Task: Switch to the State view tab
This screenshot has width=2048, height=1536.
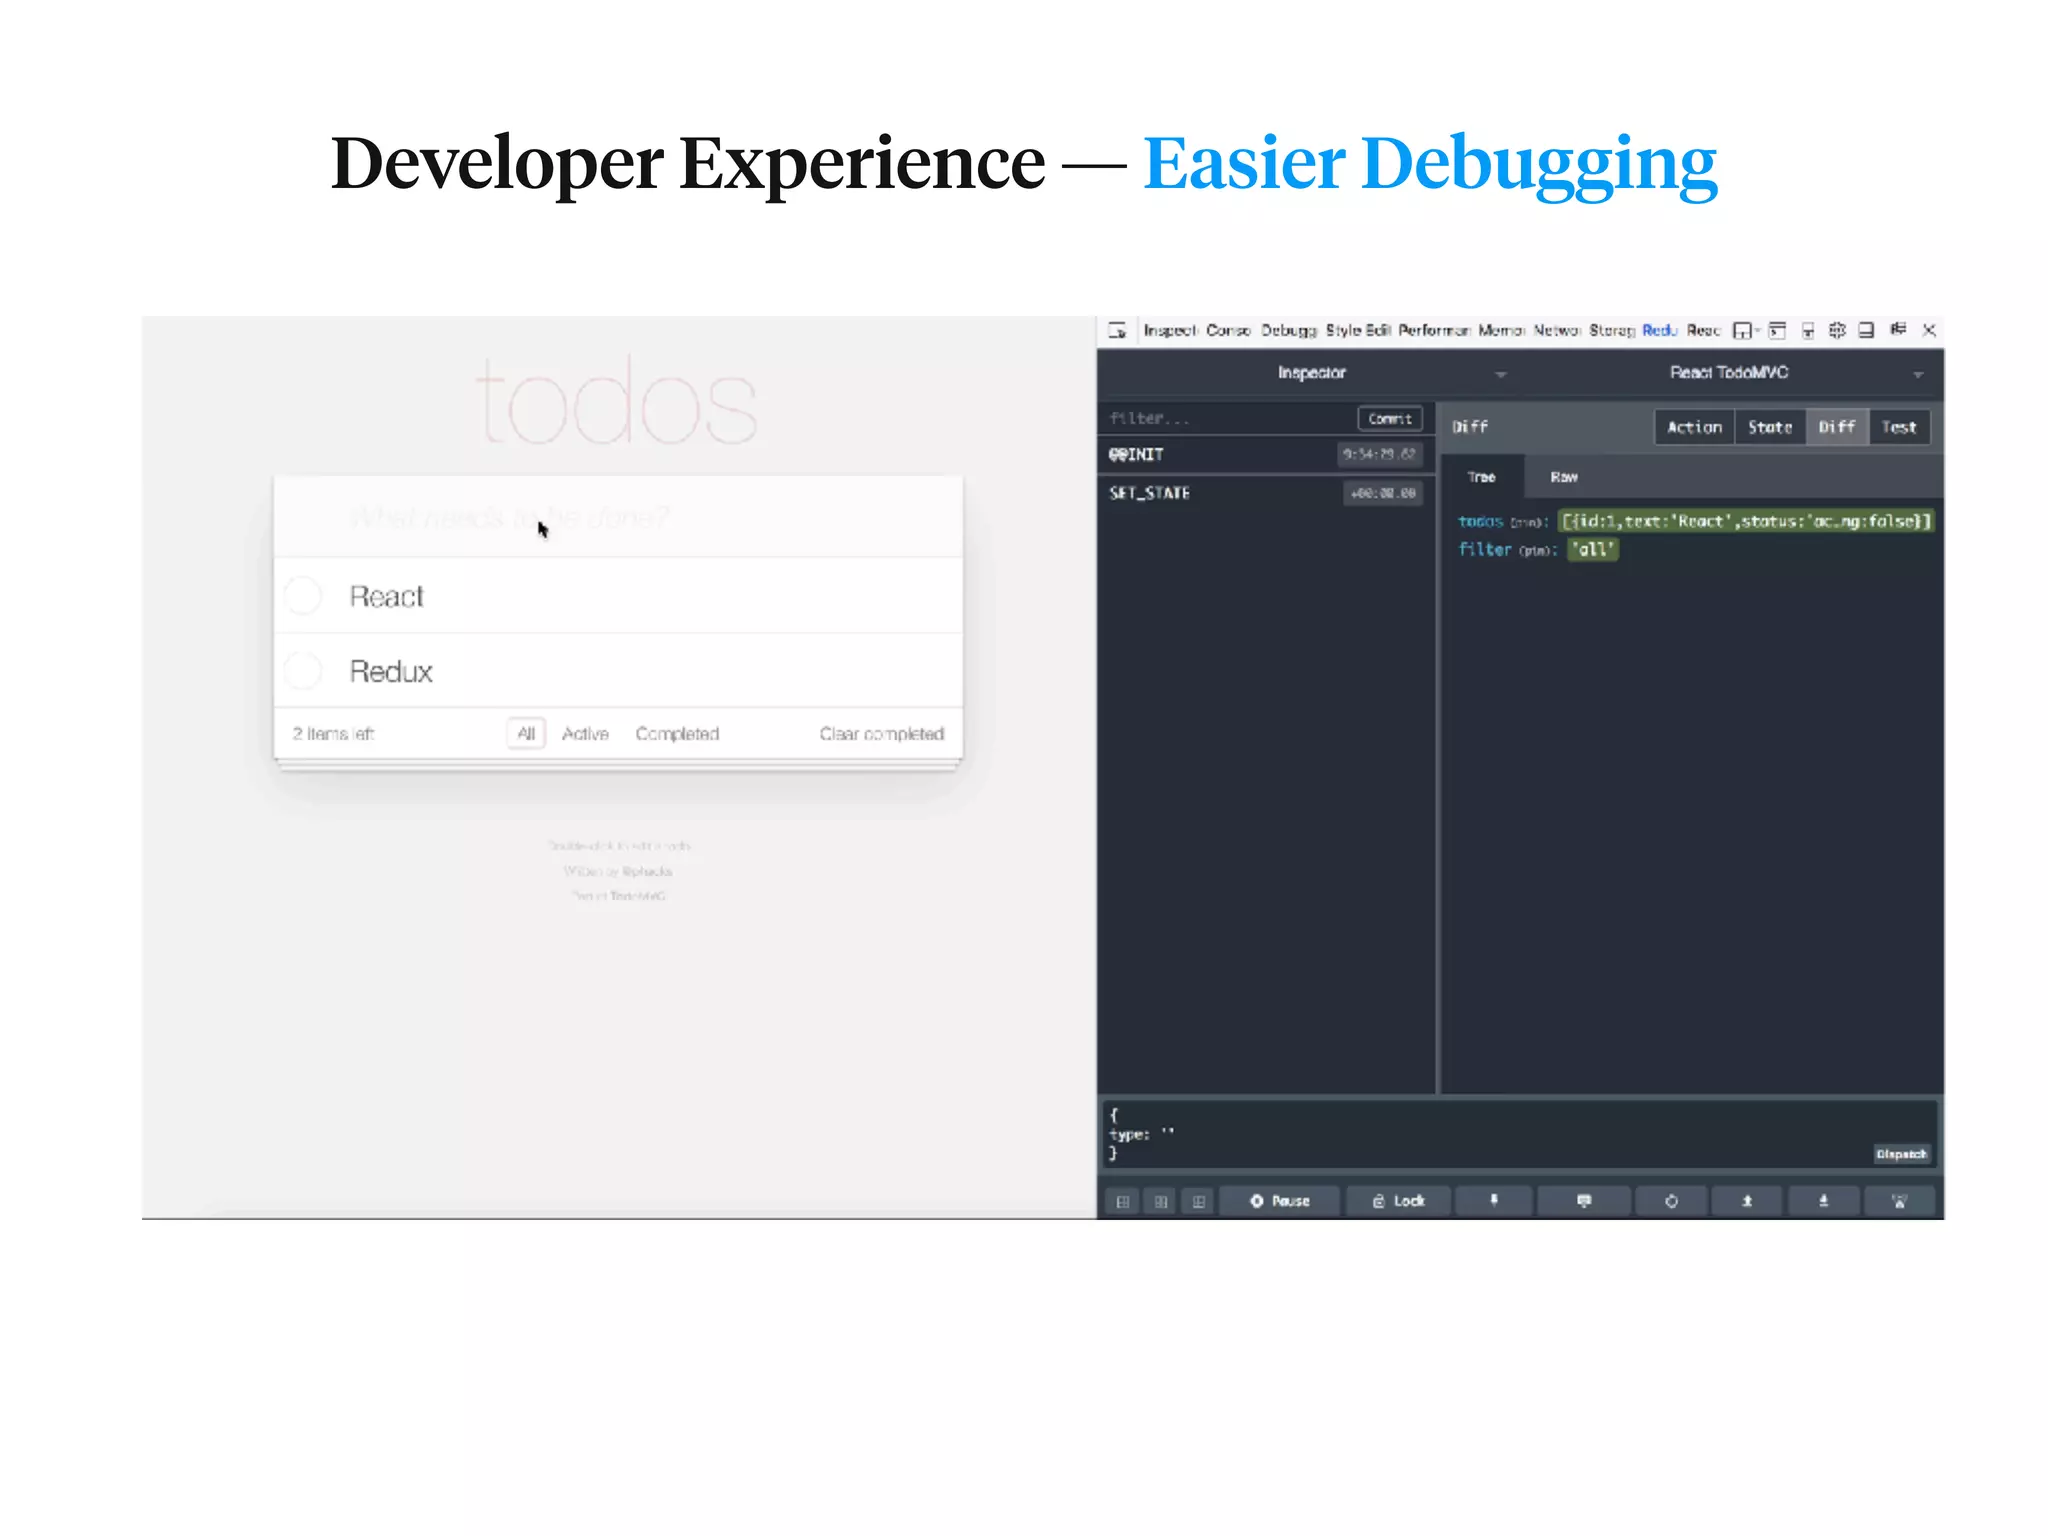Action: point(1770,427)
